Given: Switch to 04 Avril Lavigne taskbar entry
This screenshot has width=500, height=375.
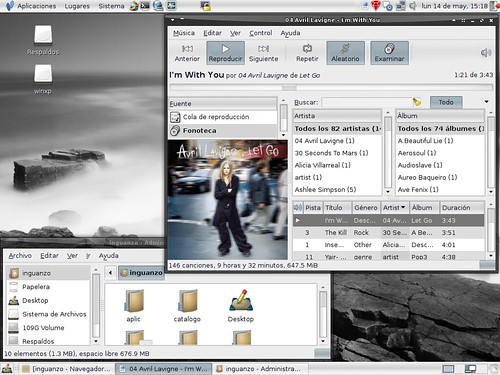Looking at the screenshot, I should point(164,369).
